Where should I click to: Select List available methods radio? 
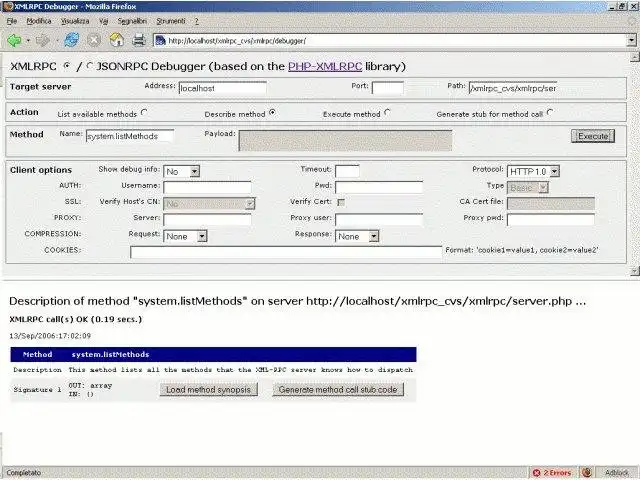[144, 112]
